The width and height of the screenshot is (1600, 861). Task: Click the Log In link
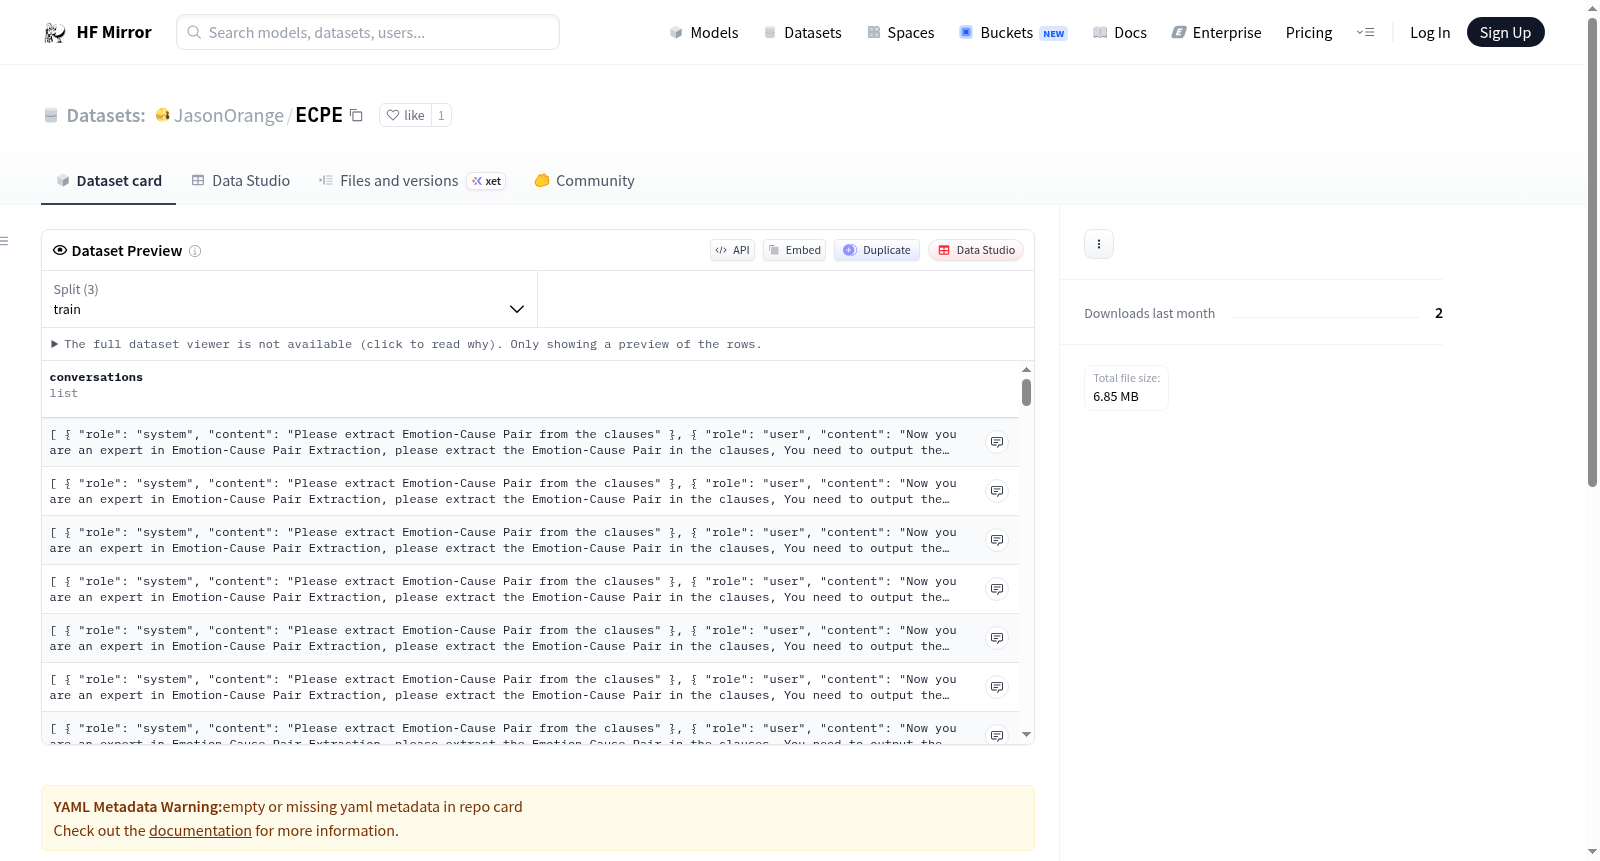pyautogui.click(x=1430, y=33)
